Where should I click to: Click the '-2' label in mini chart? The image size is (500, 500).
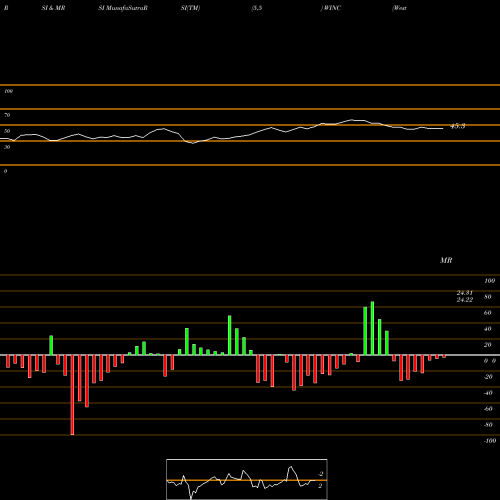[321, 474]
